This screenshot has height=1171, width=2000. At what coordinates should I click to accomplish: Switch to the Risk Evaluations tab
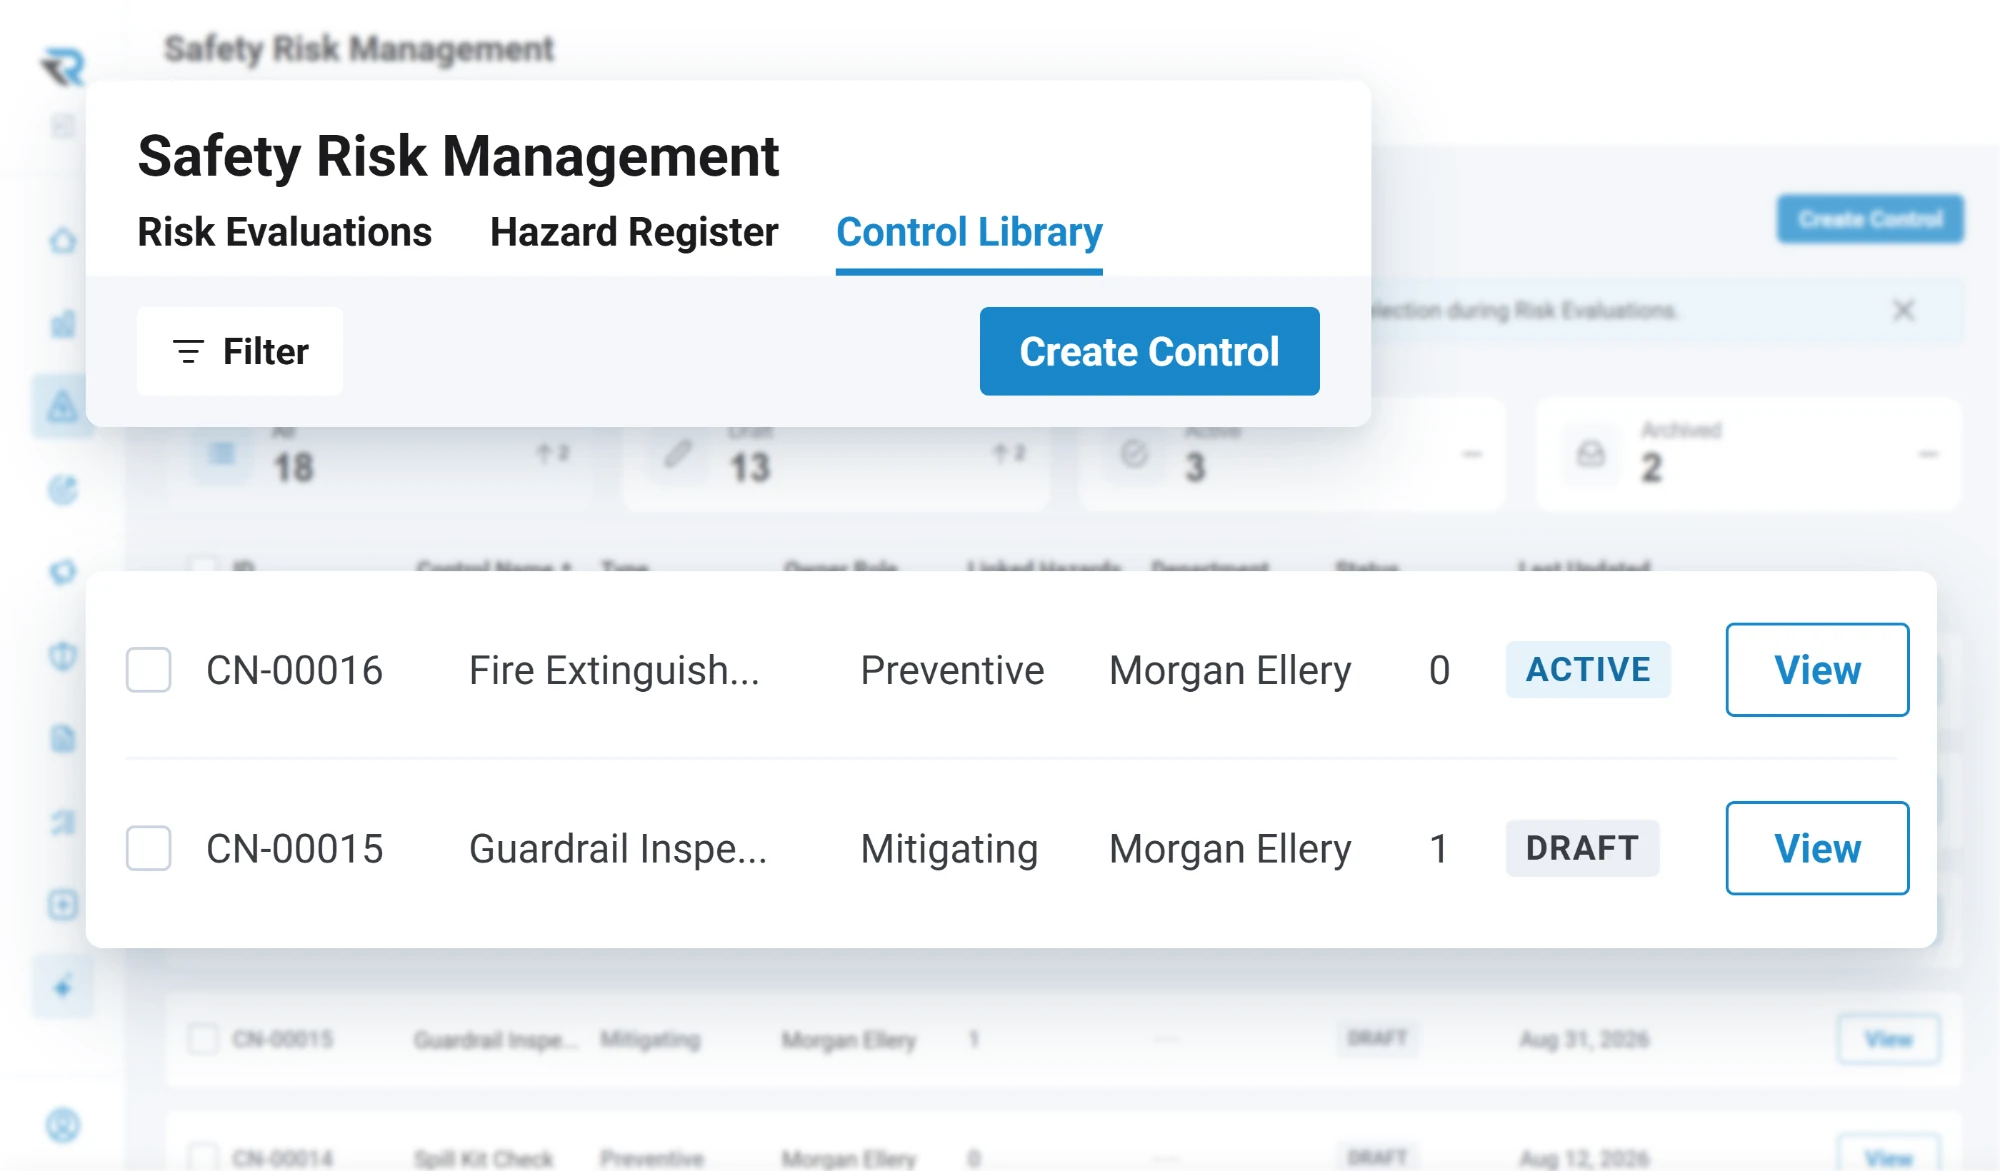(284, 232)
